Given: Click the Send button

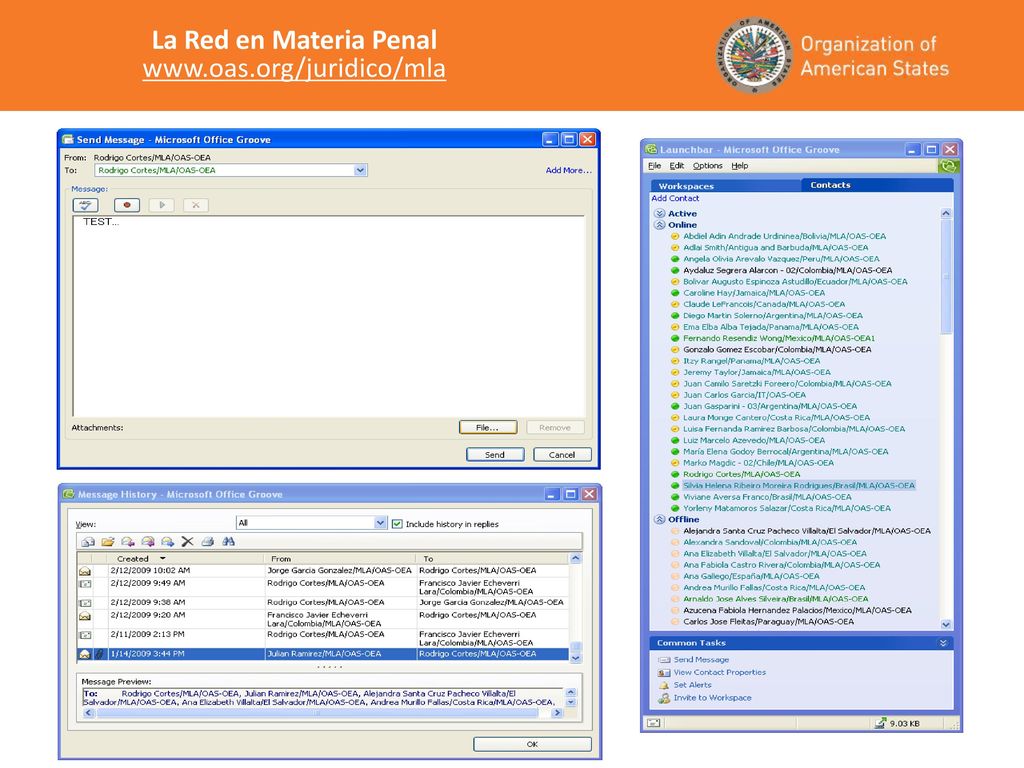Looking at the screenshot, I should 495,455.
